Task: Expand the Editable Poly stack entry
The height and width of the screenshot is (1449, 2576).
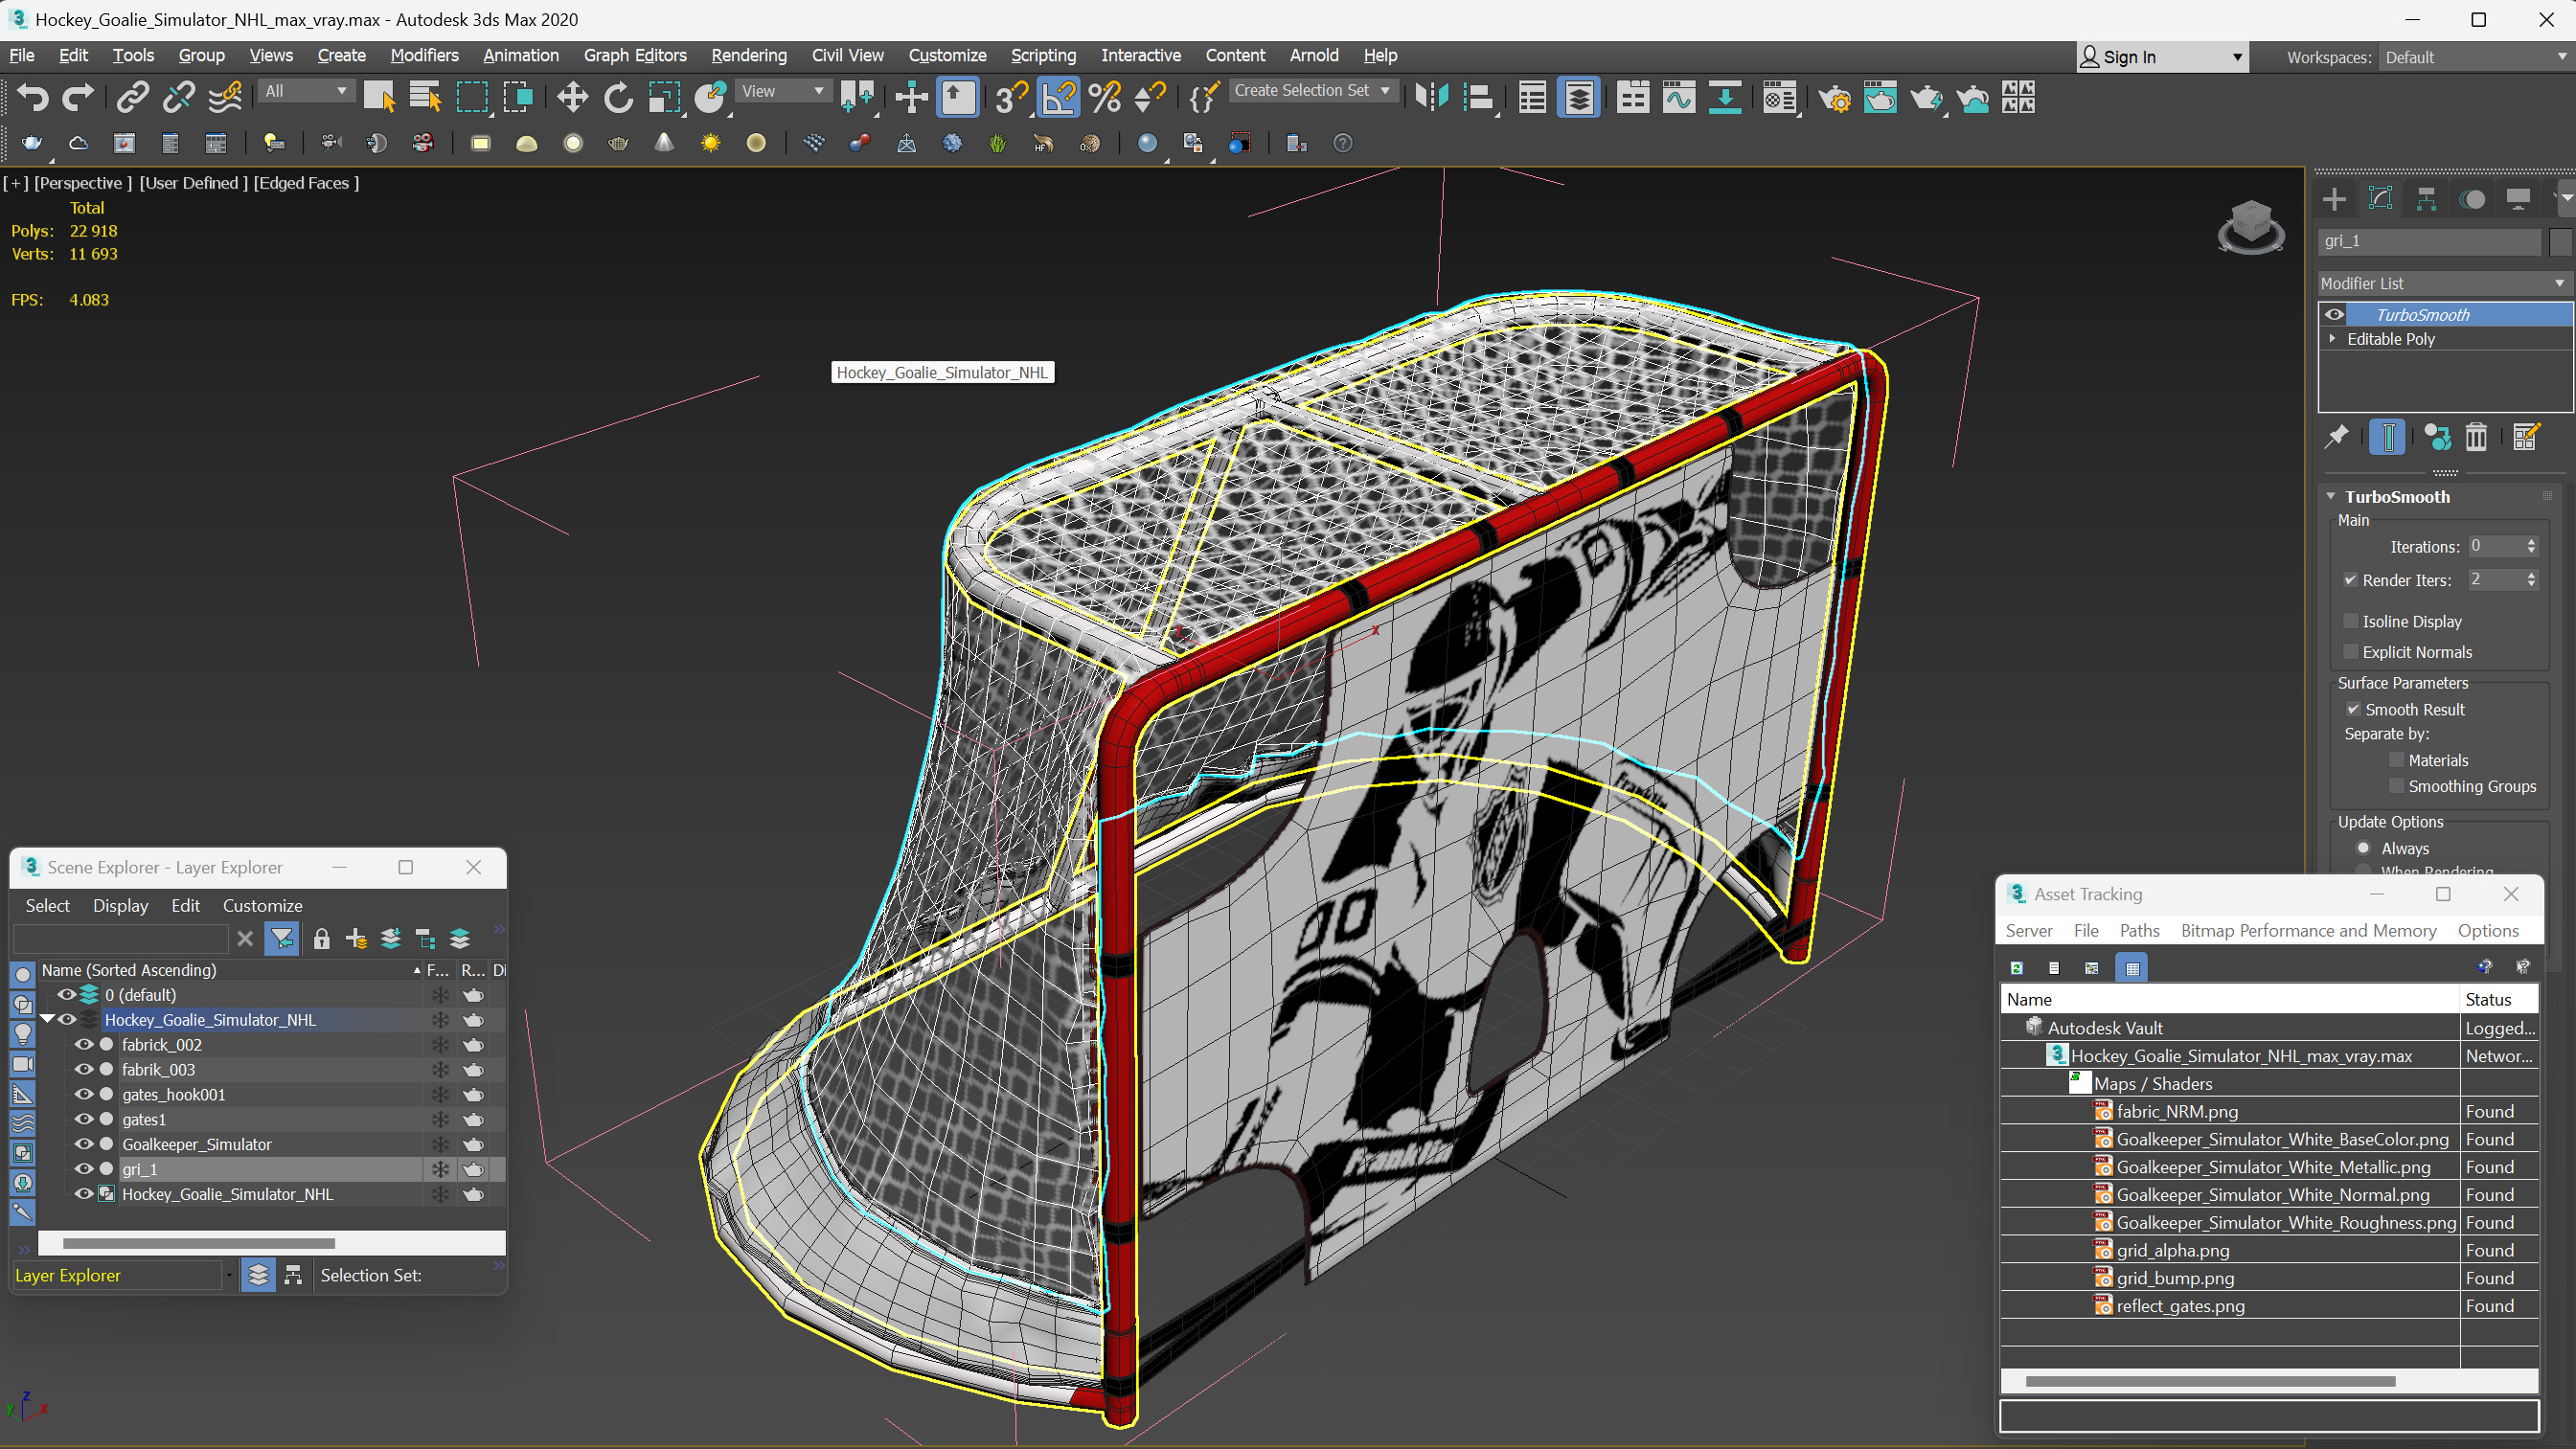Action: pyautogui.click(x=2333, y=339)
